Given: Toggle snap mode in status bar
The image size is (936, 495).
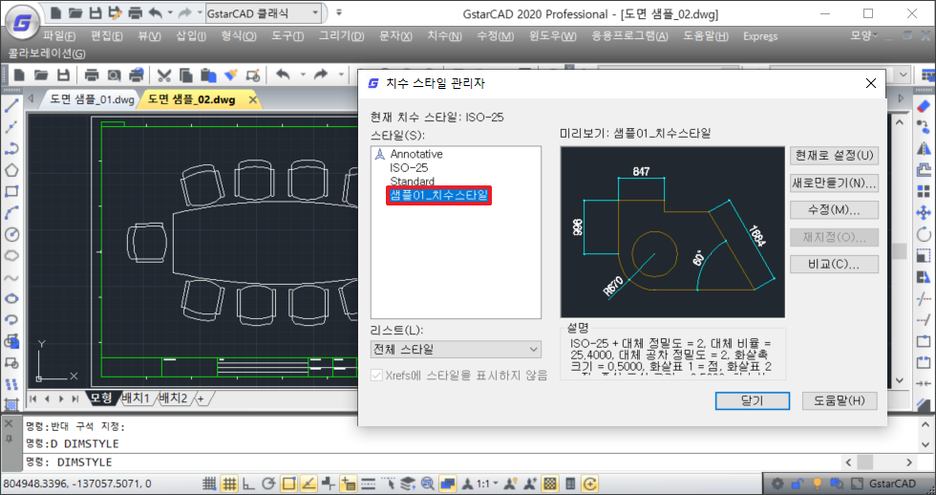Looking at the screenshot, I should [x=211, y=484].
